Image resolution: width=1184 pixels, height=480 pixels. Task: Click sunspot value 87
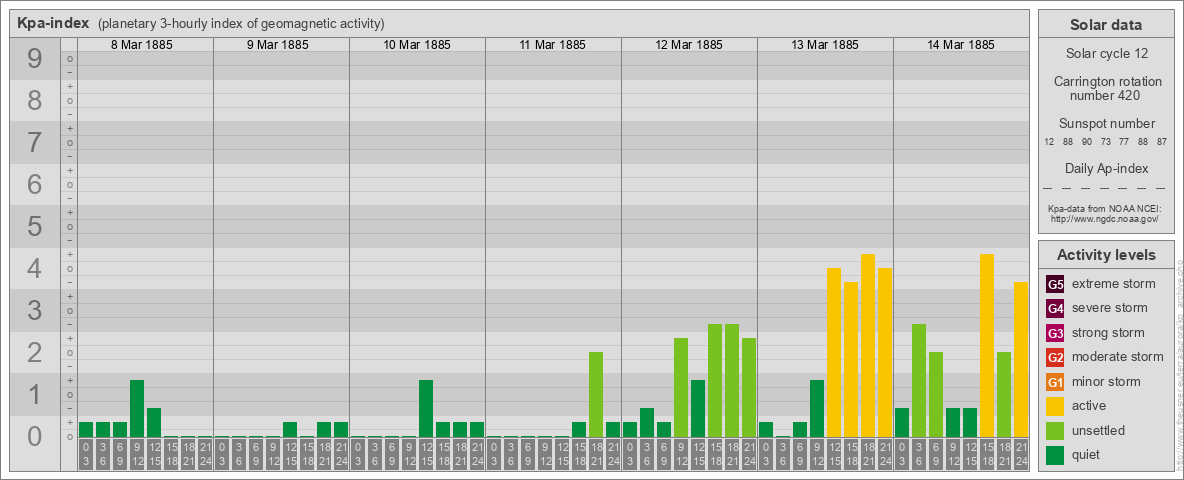(1162, 142)
